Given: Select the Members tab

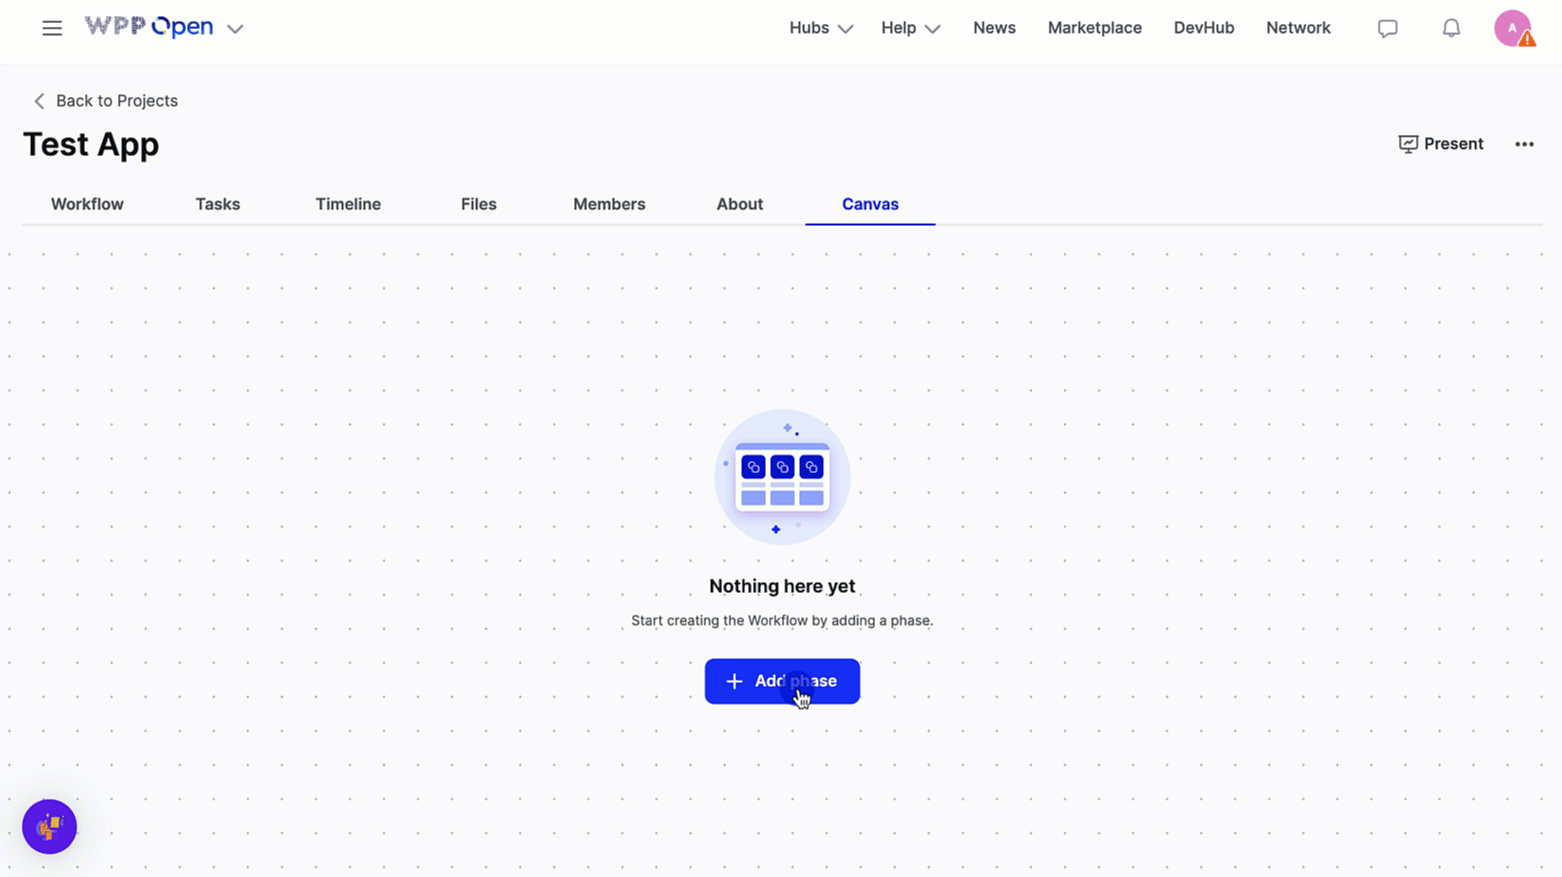Looking at the screenshot, I should click(609, 204).
